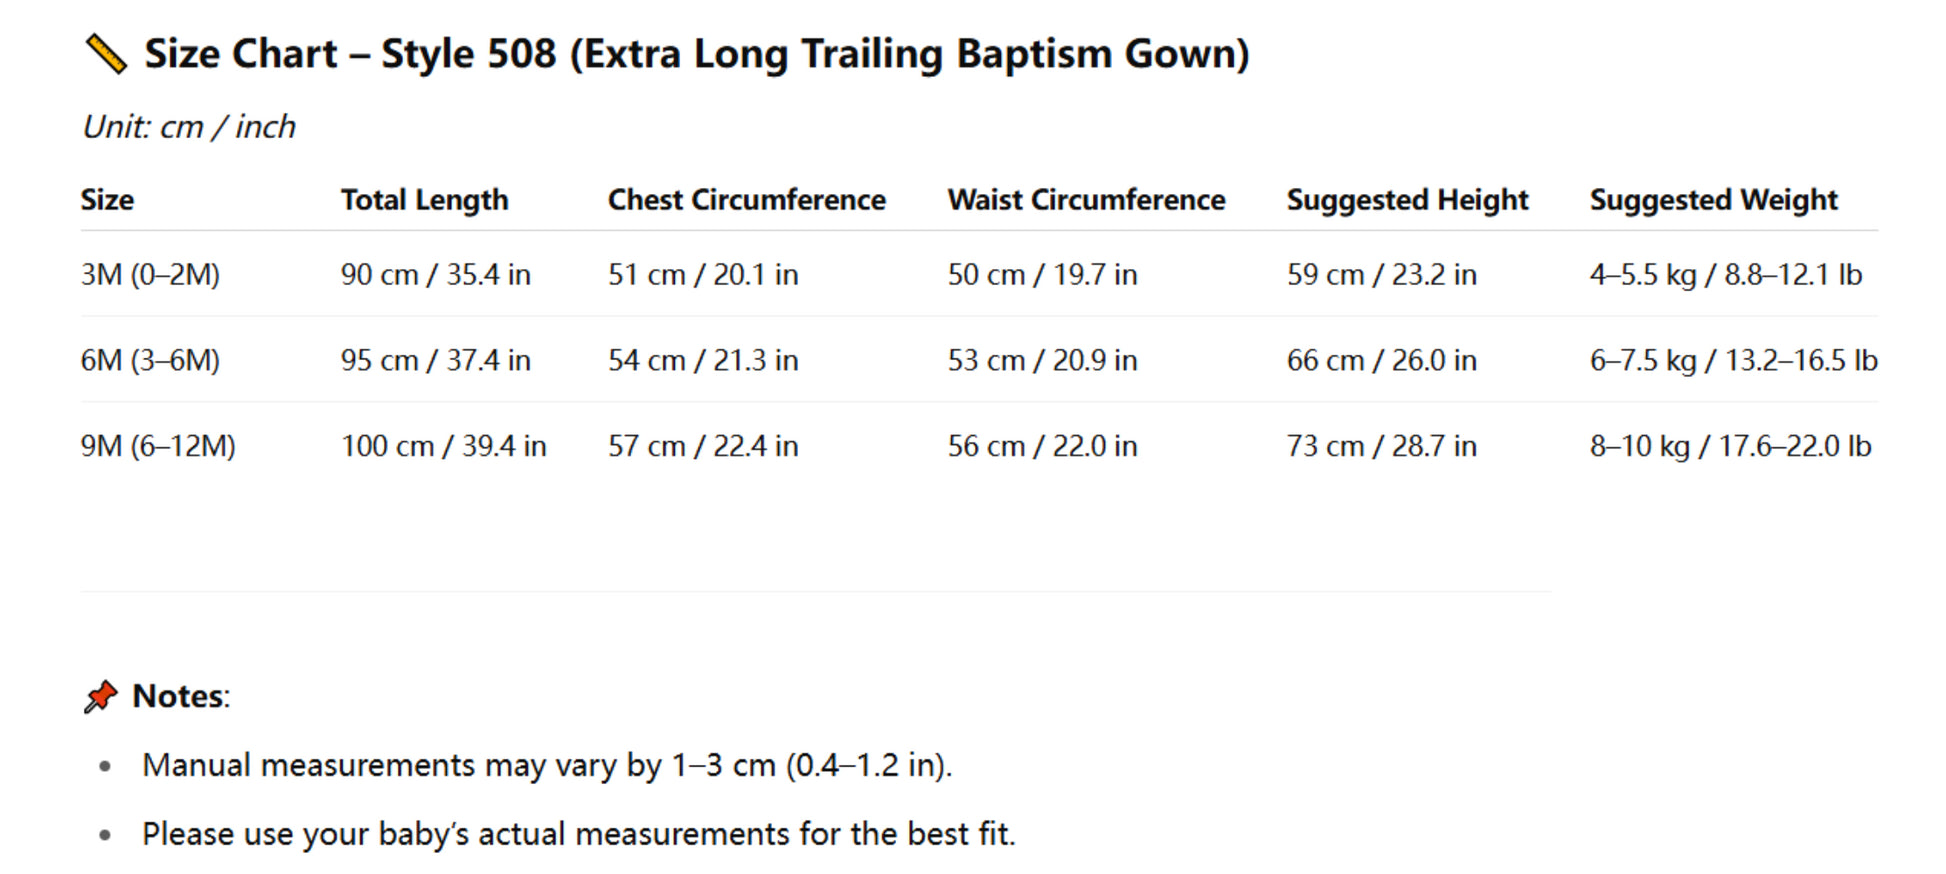
Task: Click the ruler icon beside Size Chart title
Action: 105,54
